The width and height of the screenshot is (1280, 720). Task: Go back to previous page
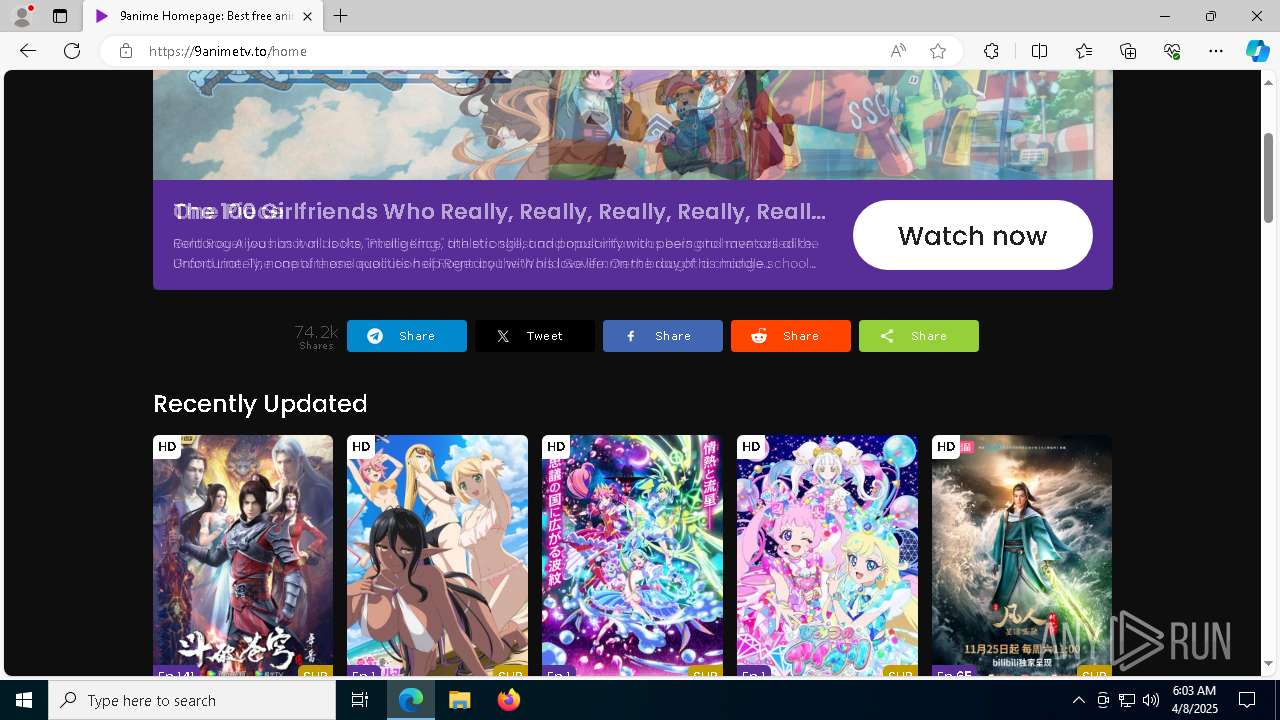tap(28, 51)
